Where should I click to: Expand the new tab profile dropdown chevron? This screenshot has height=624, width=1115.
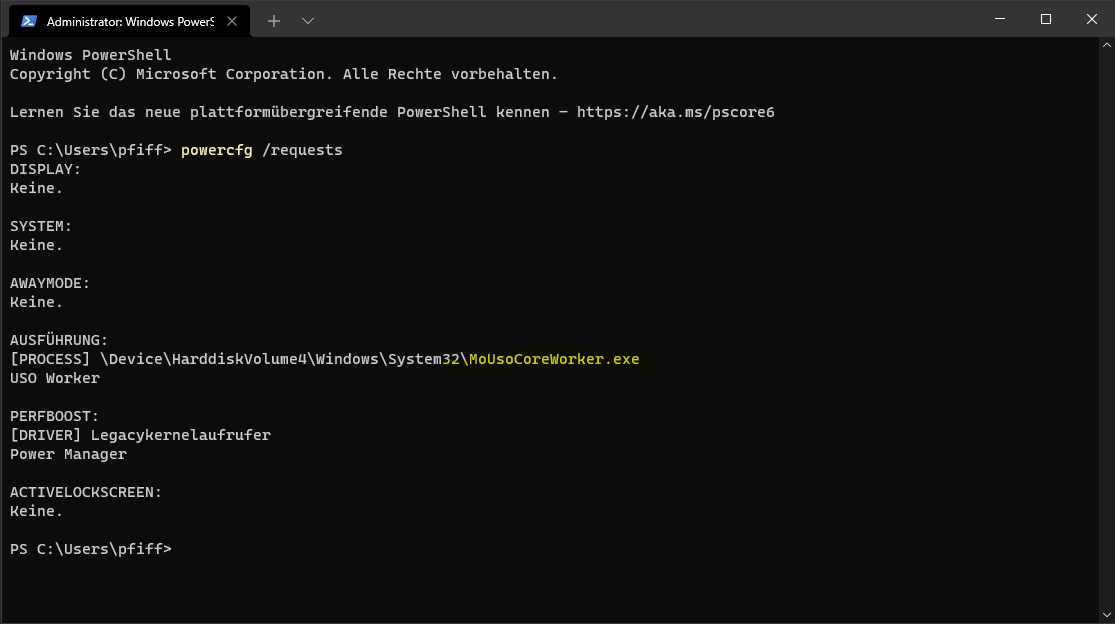[308, 21]
